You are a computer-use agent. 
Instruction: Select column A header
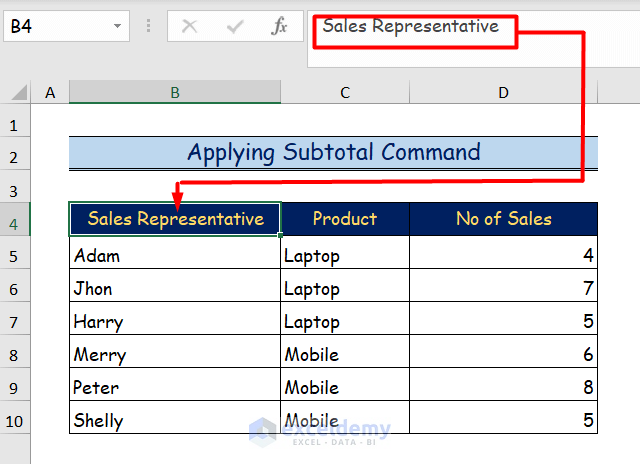click(x=50, y=93)
